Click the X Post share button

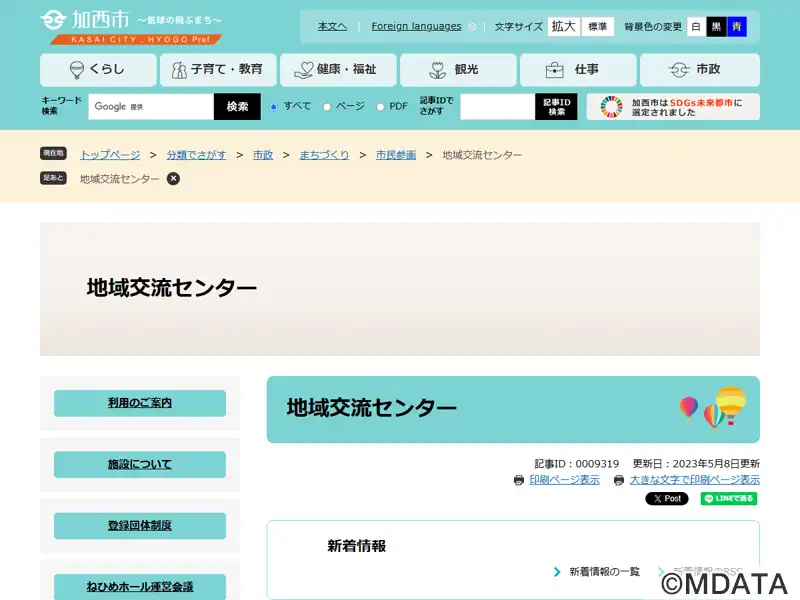pyautogui.click(x=666, y=498)
